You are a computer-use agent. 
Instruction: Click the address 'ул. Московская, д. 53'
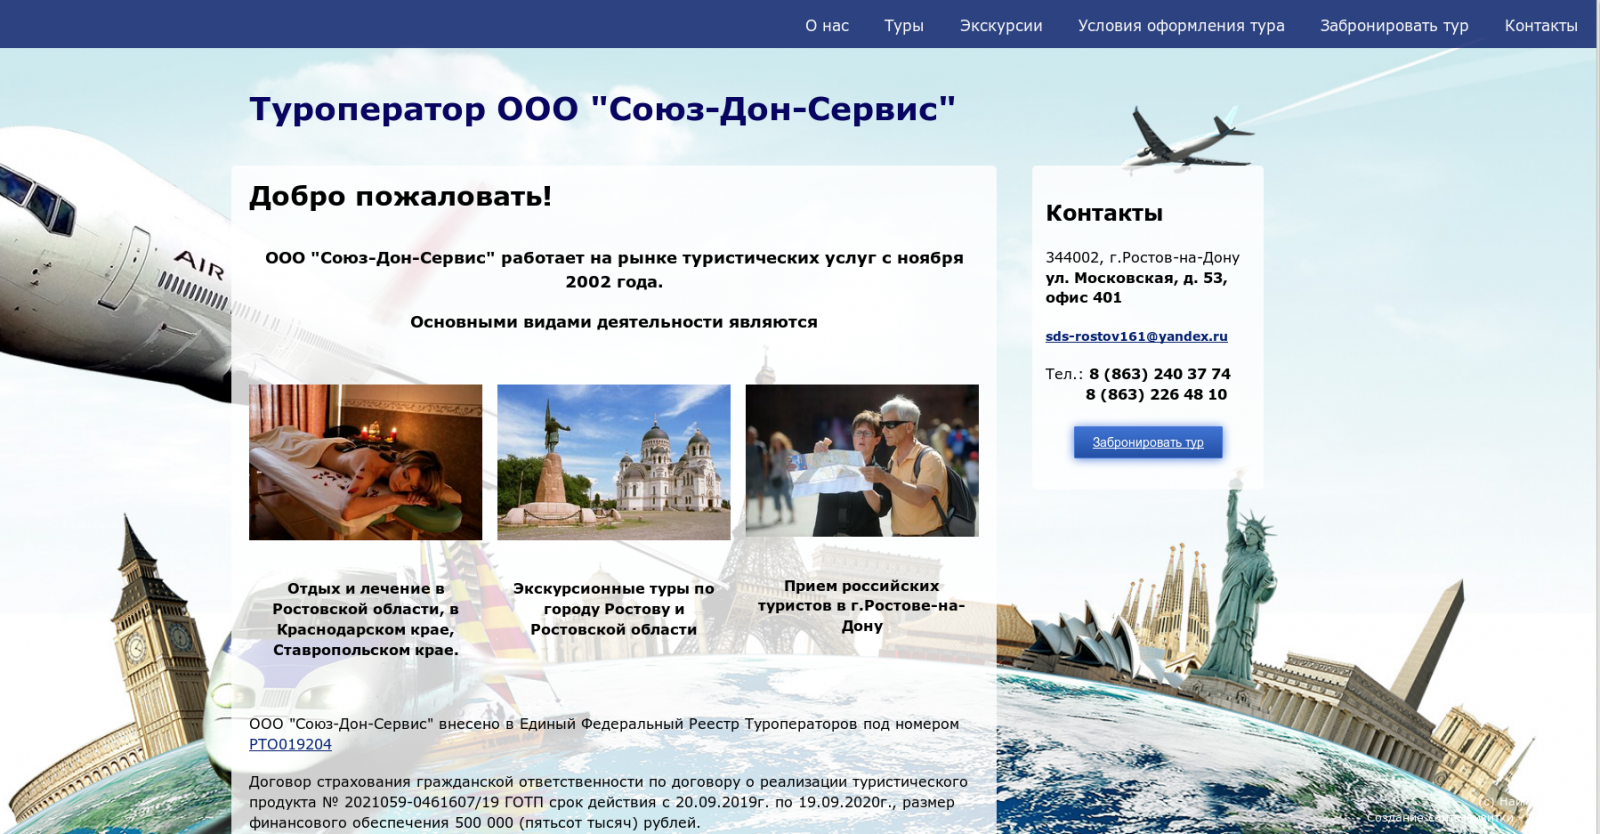(x=1136, y=278)
